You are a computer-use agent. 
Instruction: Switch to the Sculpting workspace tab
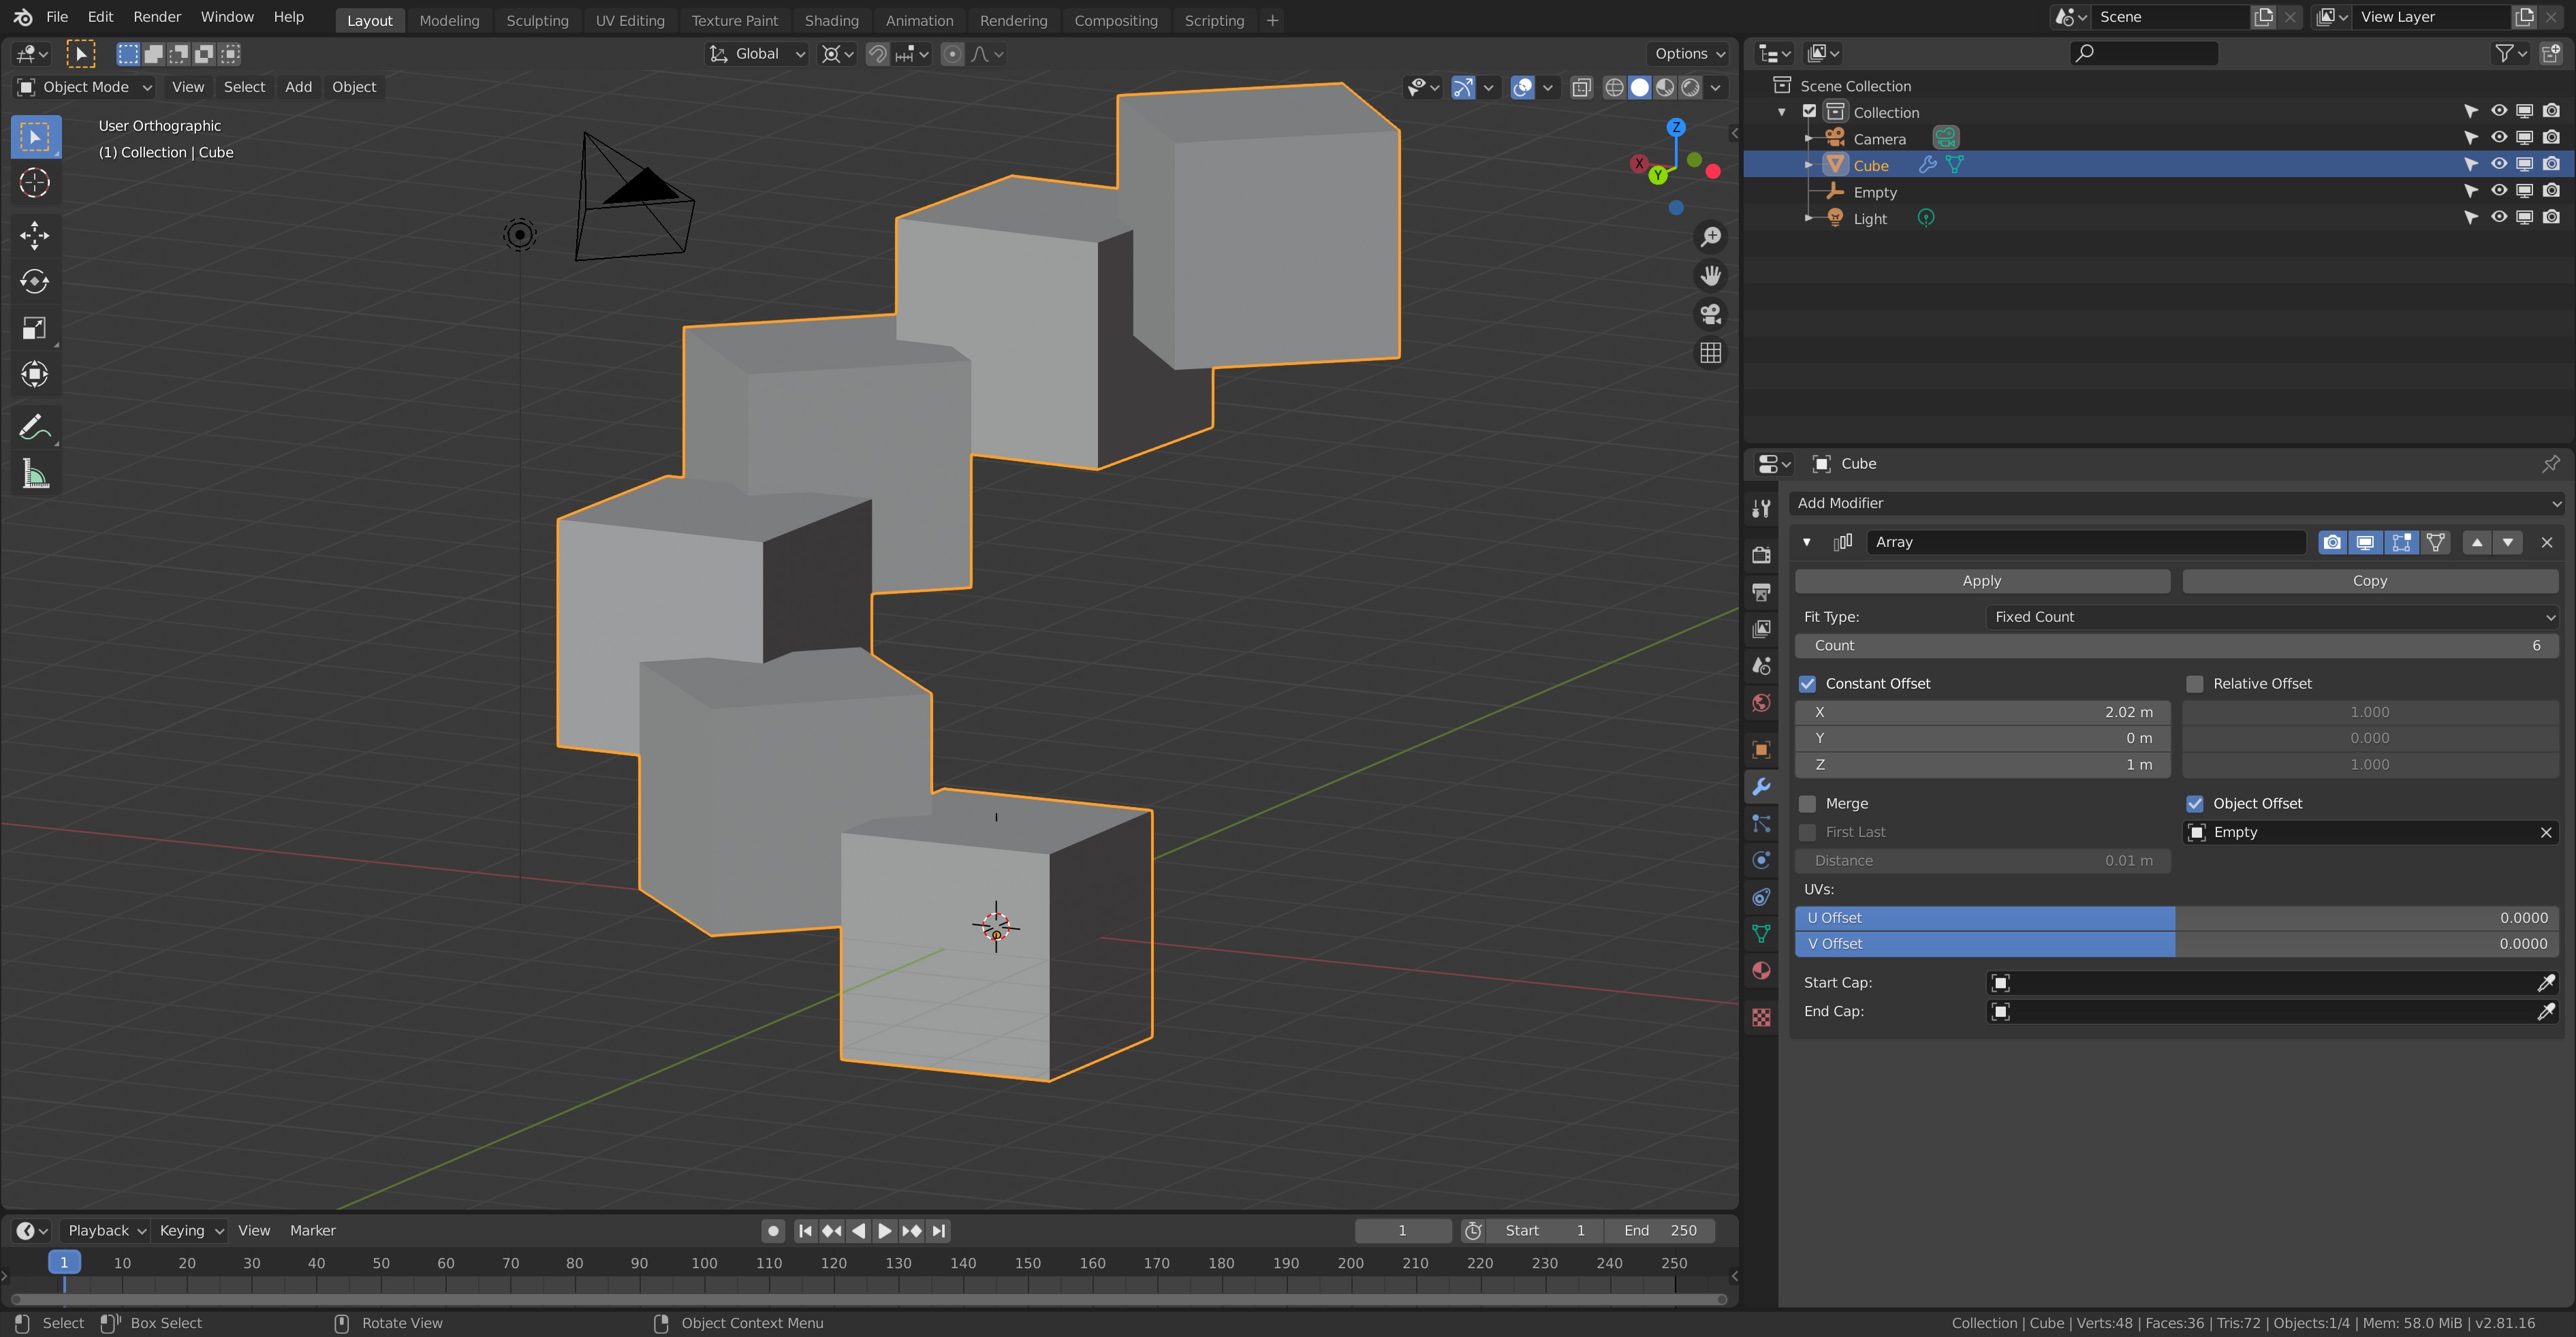coord(537,20)
